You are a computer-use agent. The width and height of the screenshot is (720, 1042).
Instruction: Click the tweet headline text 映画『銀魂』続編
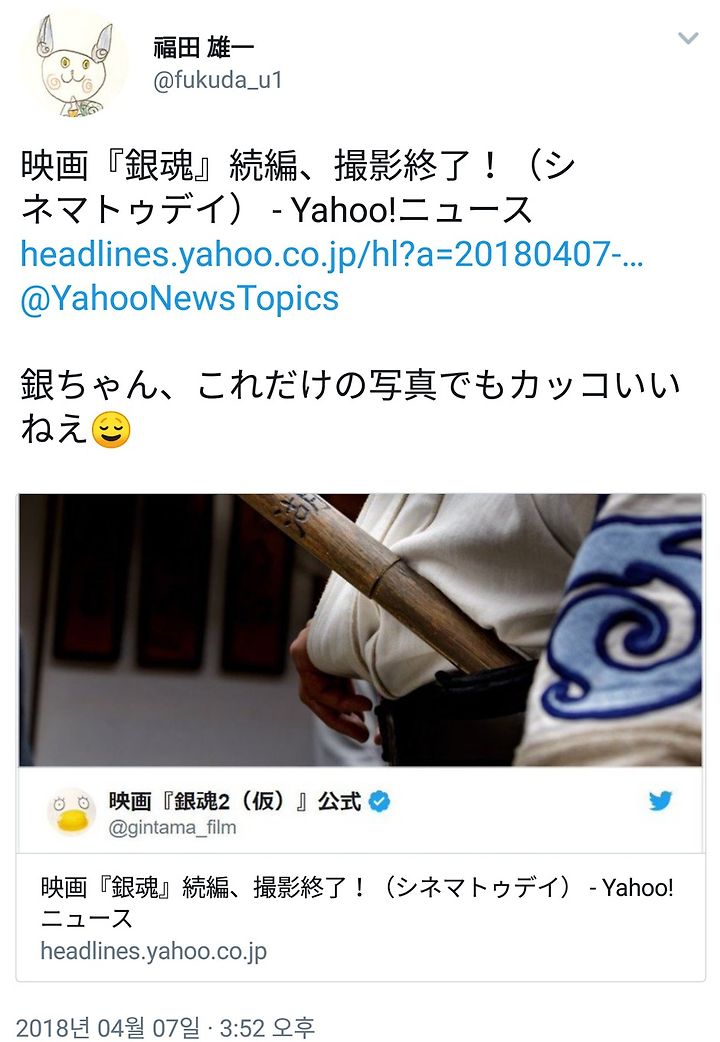pos(159,165)
